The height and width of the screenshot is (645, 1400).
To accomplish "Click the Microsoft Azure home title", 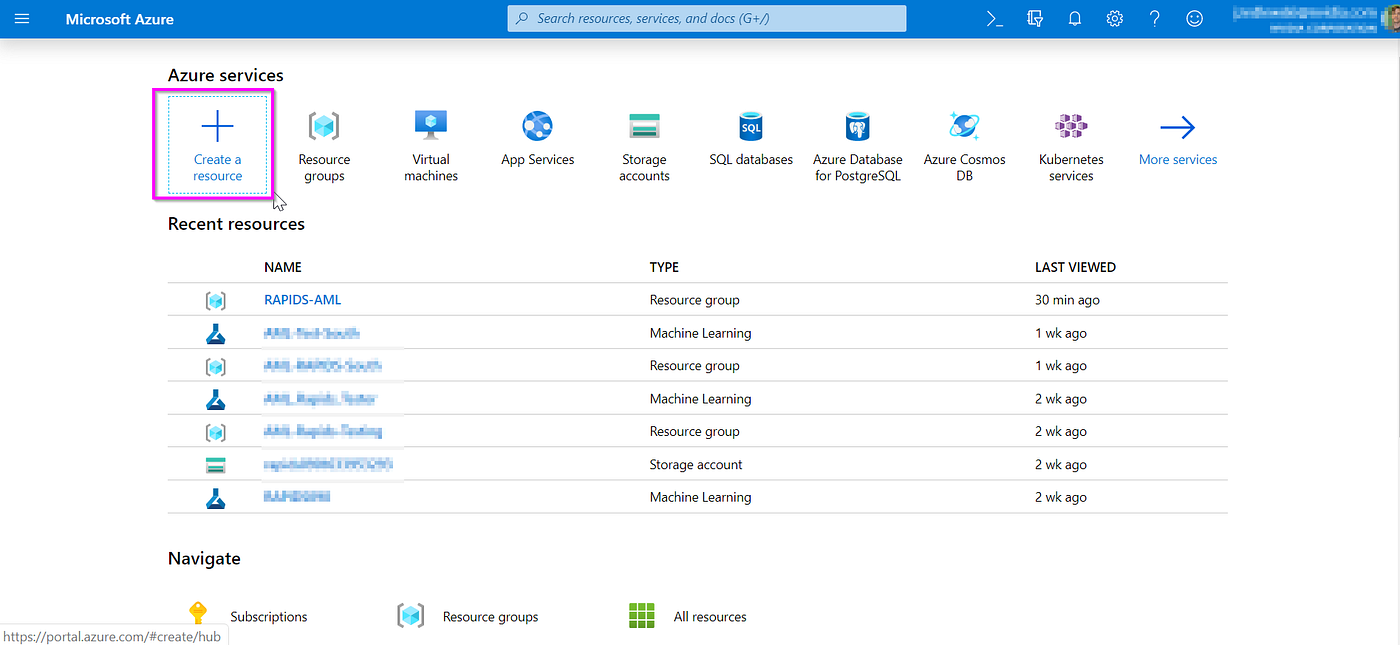I will tap(120, 19).
